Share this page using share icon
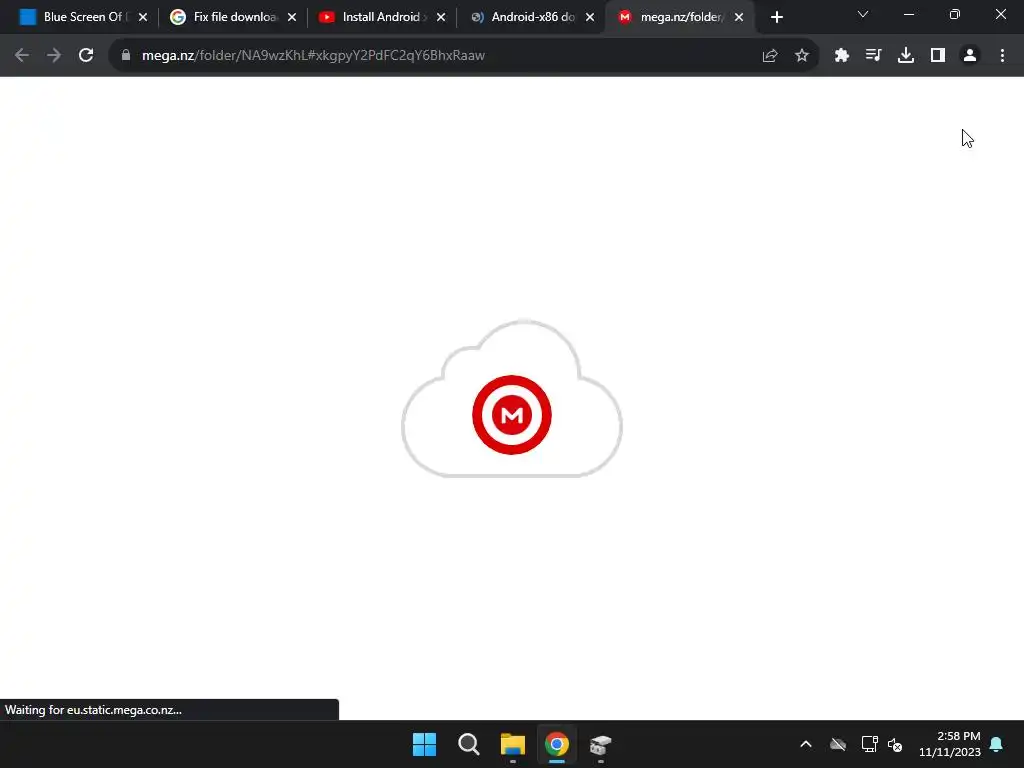The image size is (1024, 768). pyautogui.click(x=770, y=56)
